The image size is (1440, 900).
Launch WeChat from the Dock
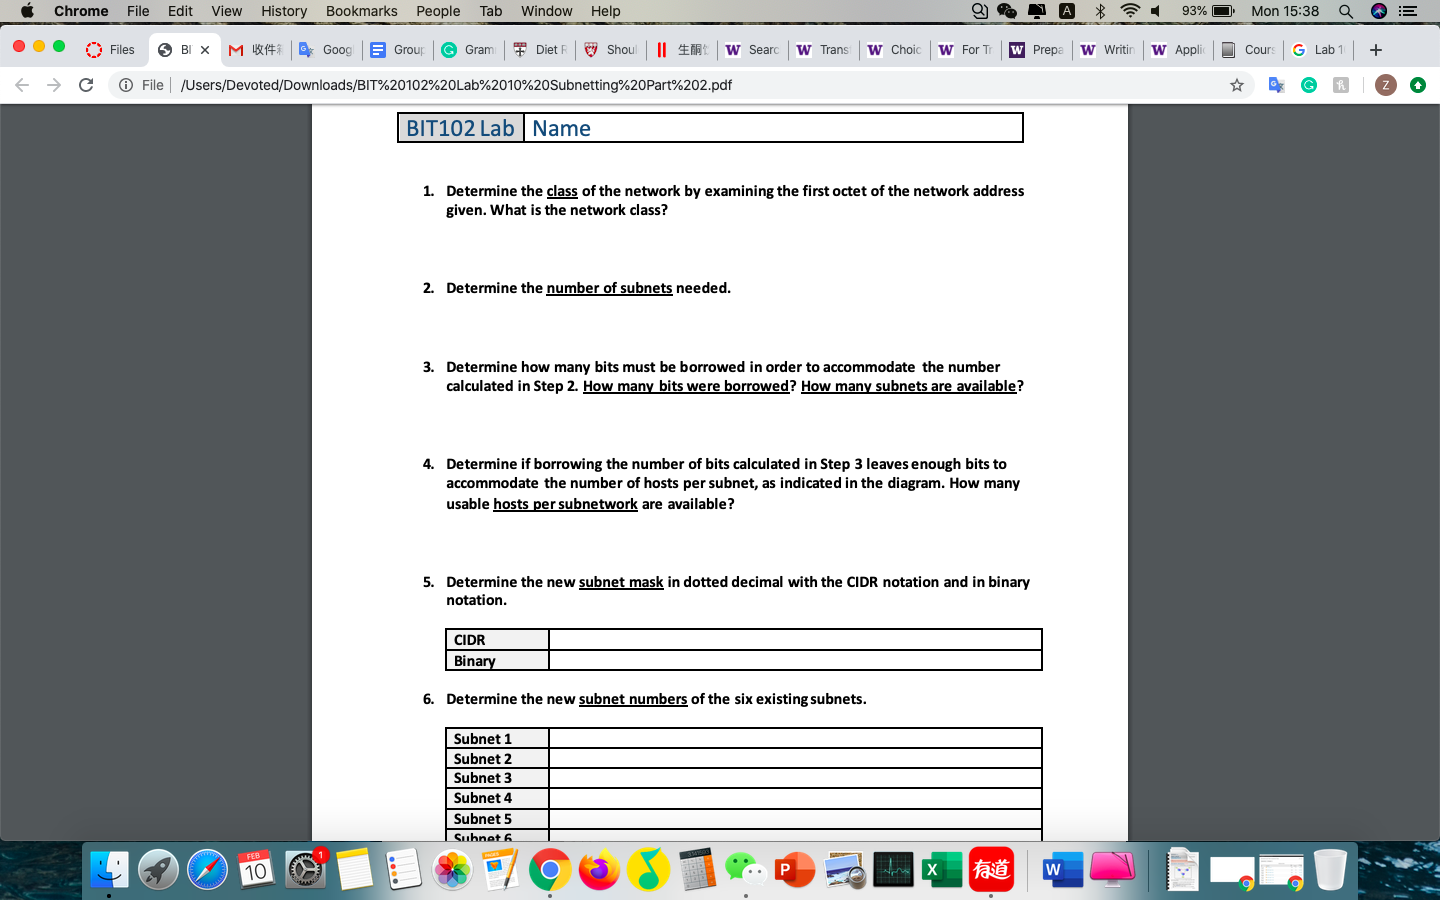click(745, 870)
